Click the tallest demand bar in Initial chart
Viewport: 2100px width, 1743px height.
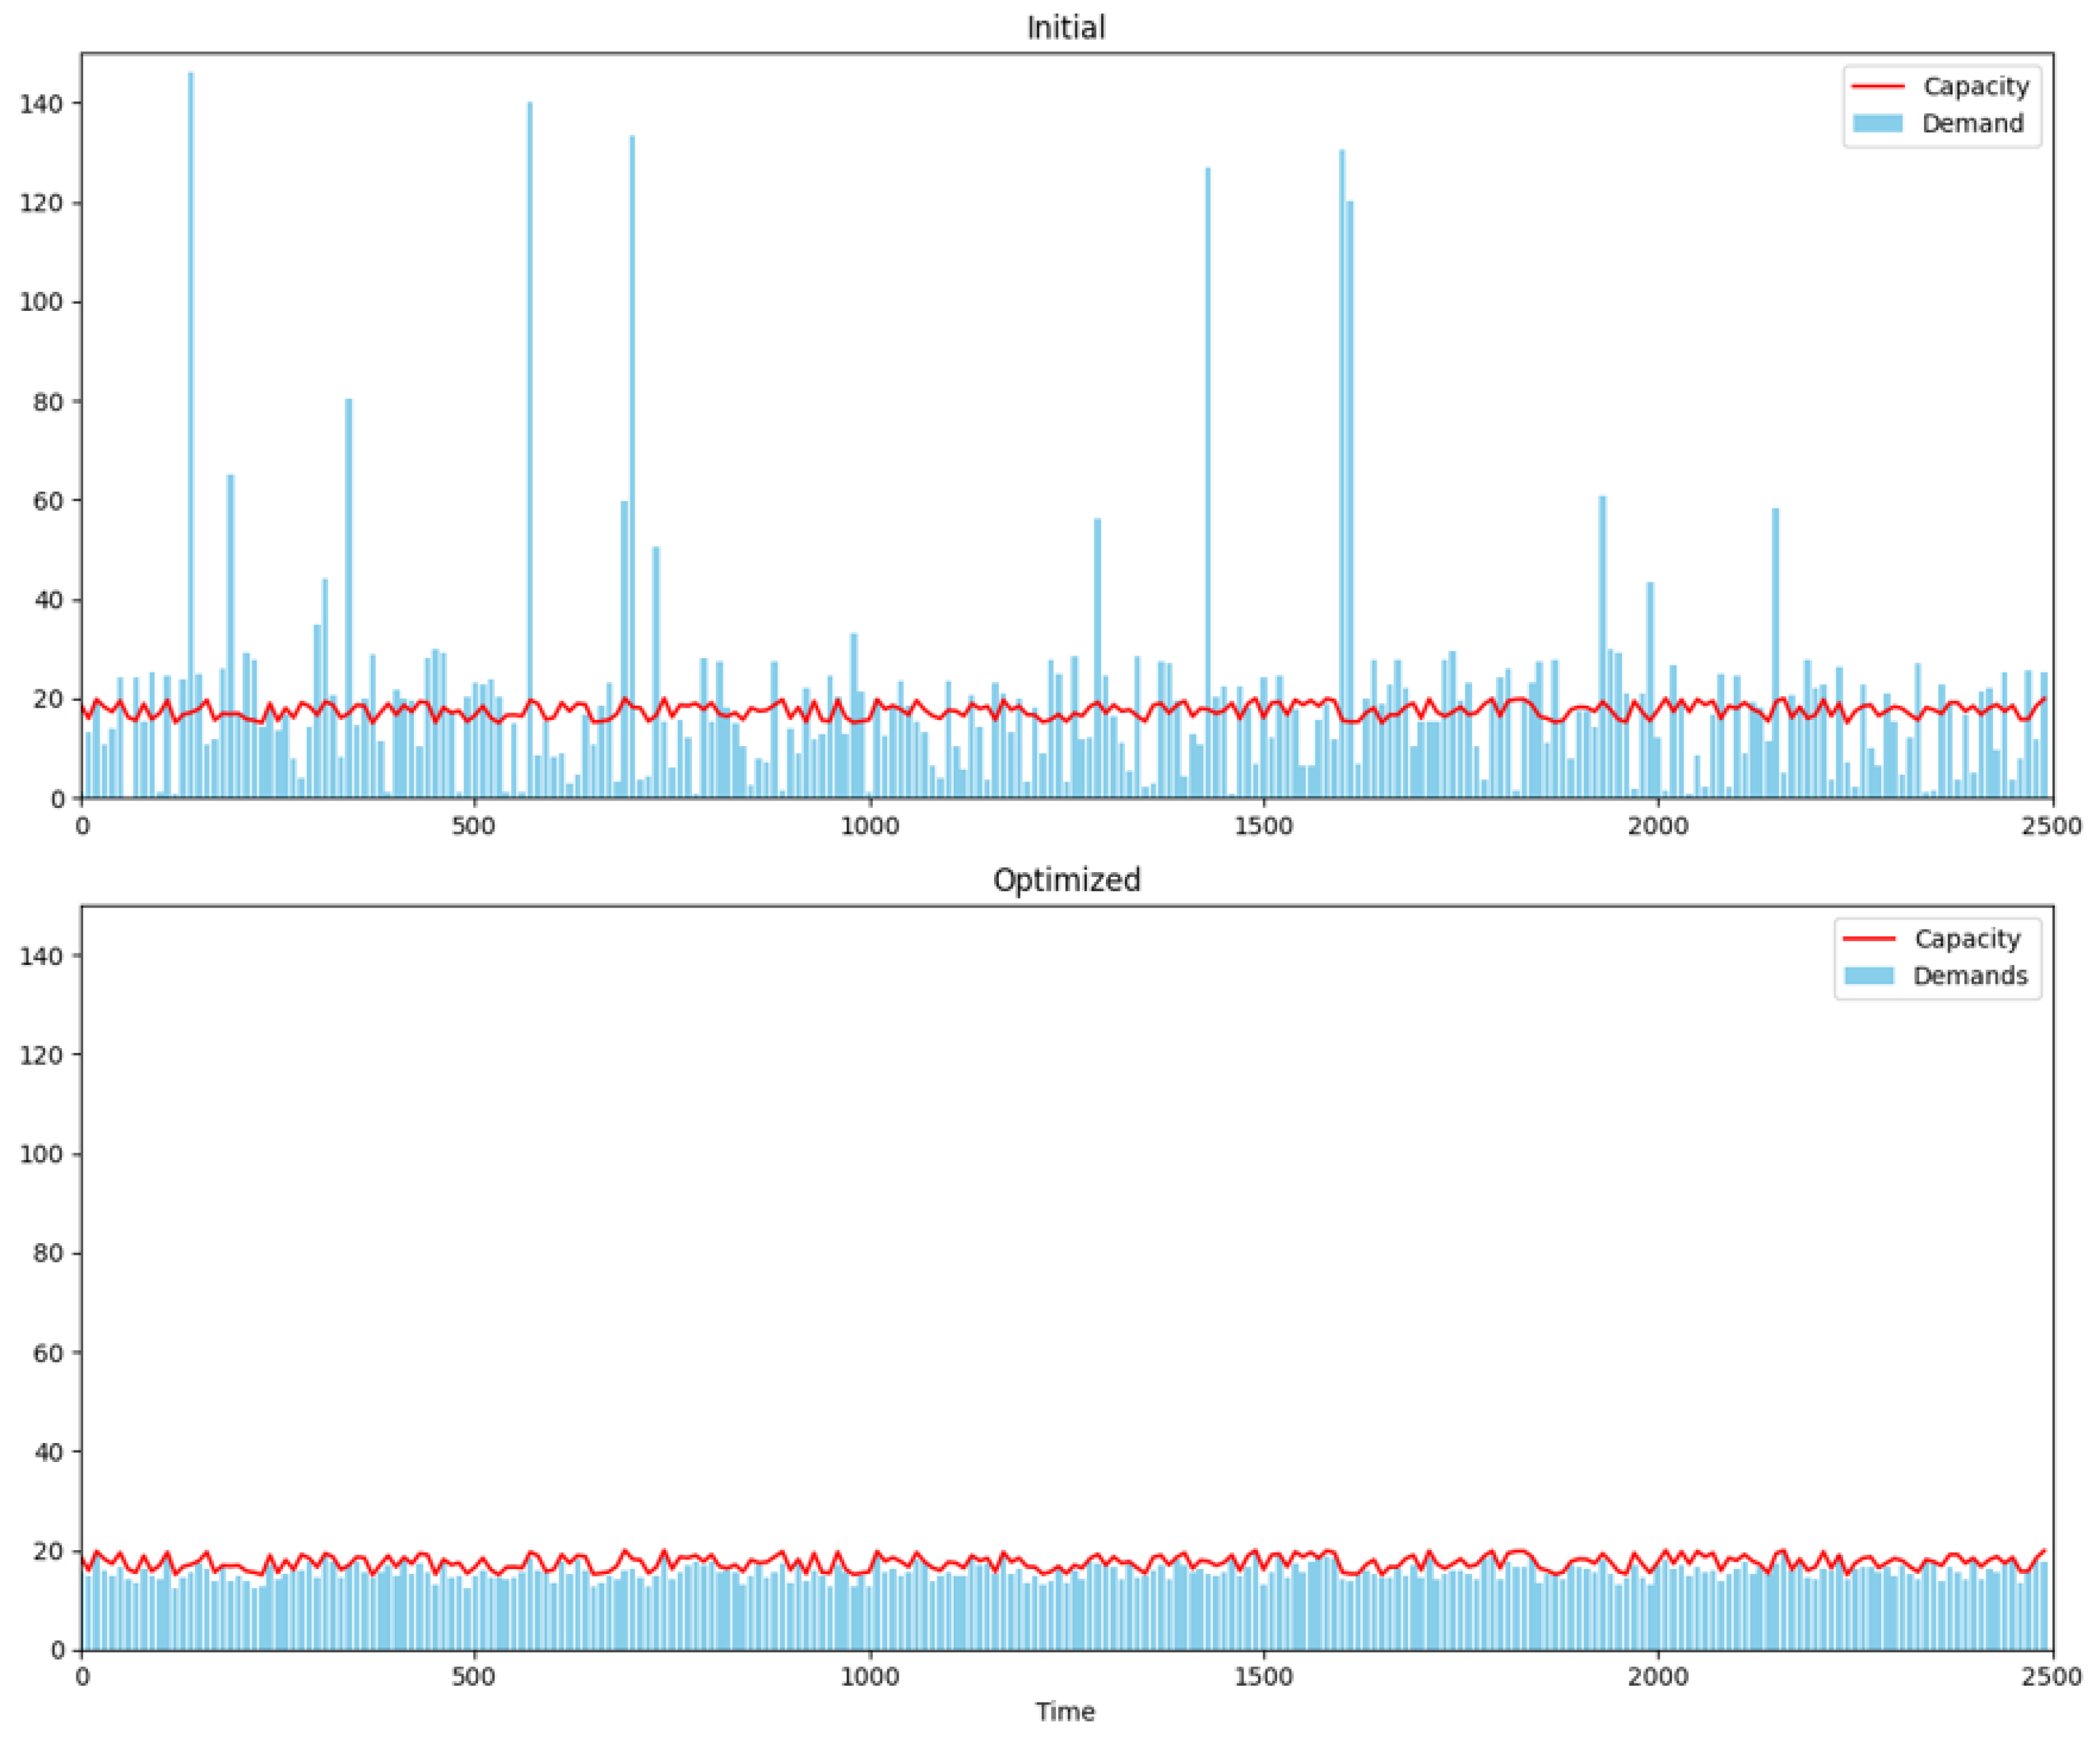click(x=191, y=400)
